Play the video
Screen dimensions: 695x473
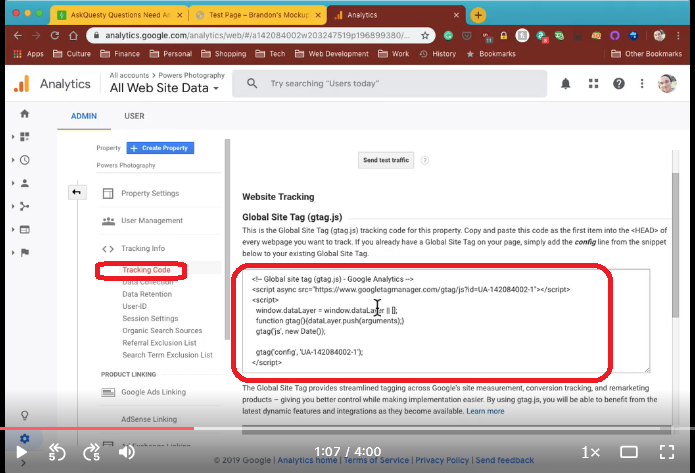pyautogui.click(x=21, y=452)
